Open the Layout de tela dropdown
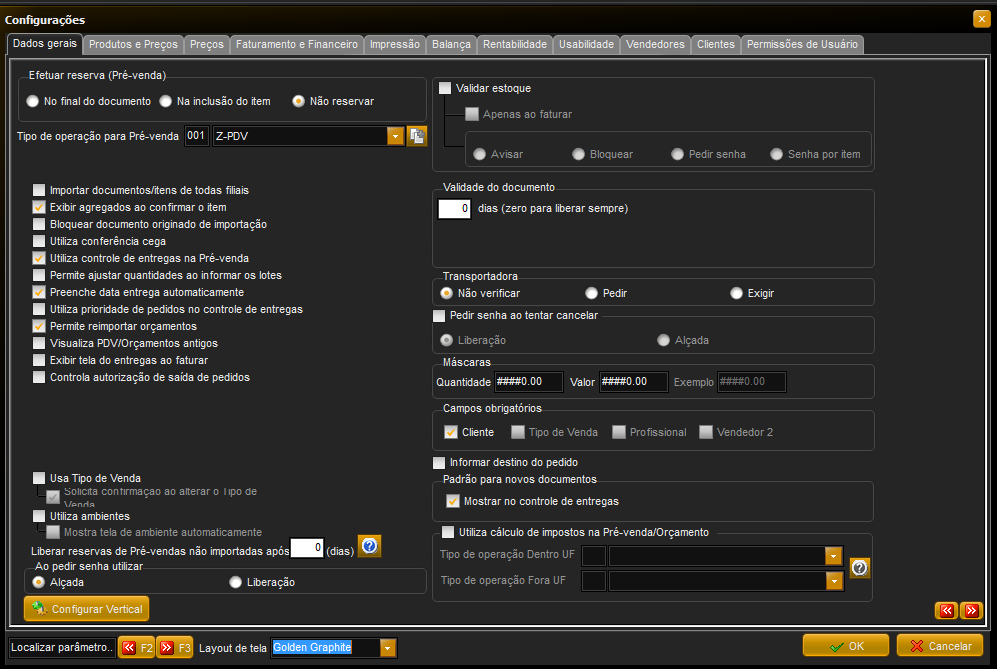 coord(388,648)
